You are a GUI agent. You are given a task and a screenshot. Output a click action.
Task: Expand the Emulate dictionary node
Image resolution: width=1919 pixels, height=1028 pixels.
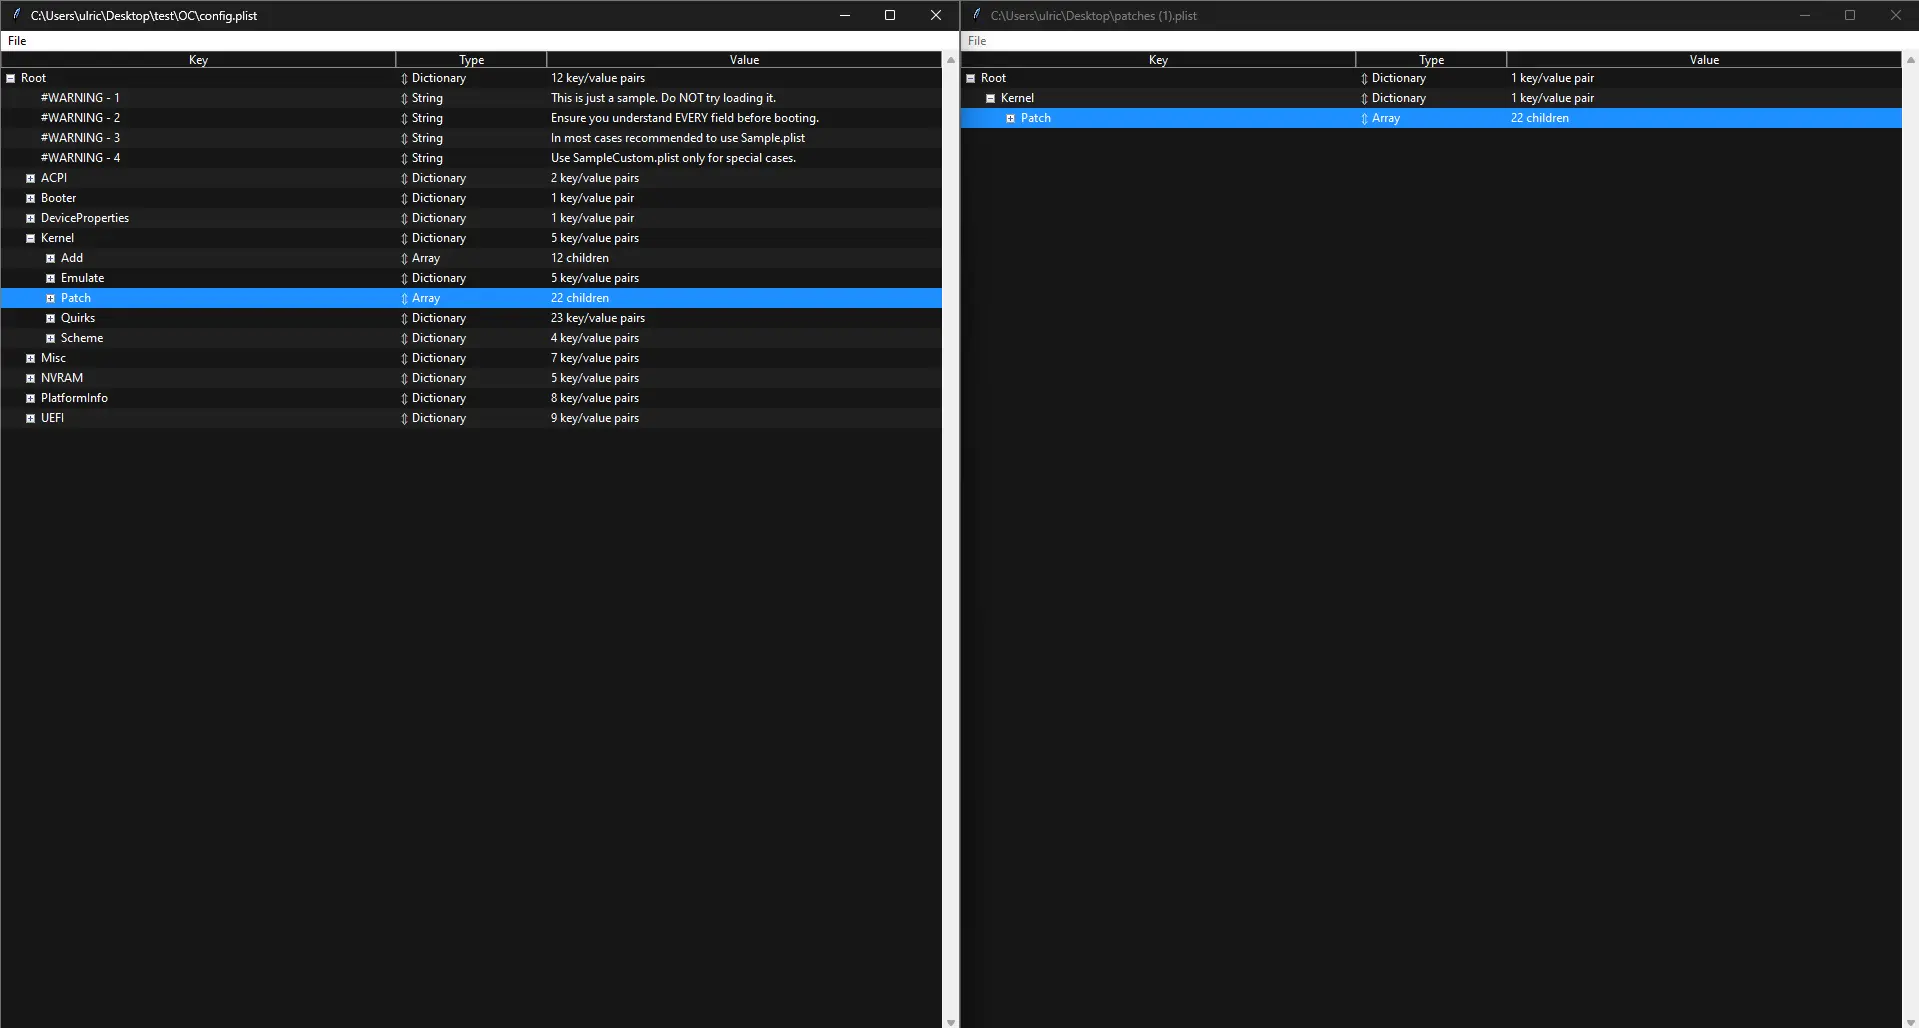point(50,278)
